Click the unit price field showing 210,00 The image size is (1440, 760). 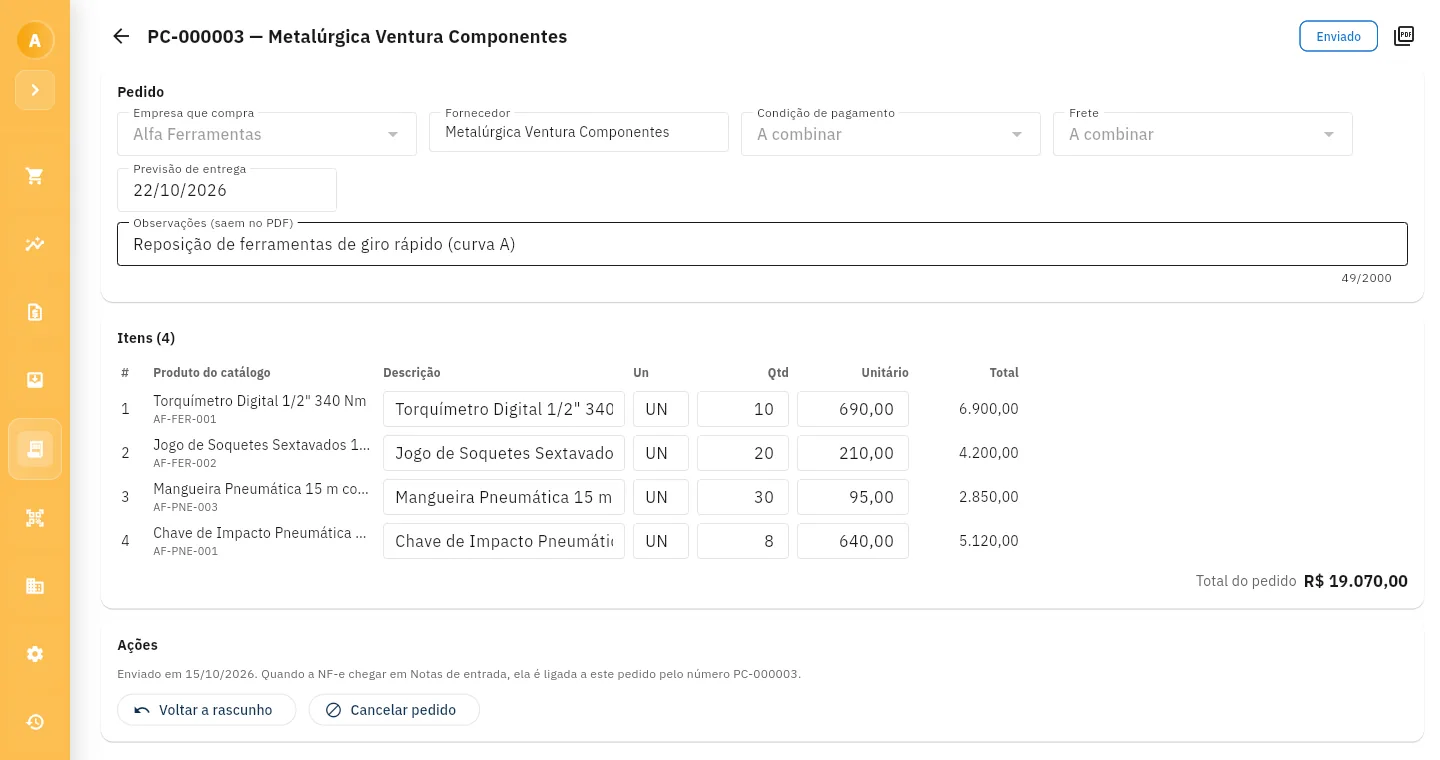(x=853, y=453)
